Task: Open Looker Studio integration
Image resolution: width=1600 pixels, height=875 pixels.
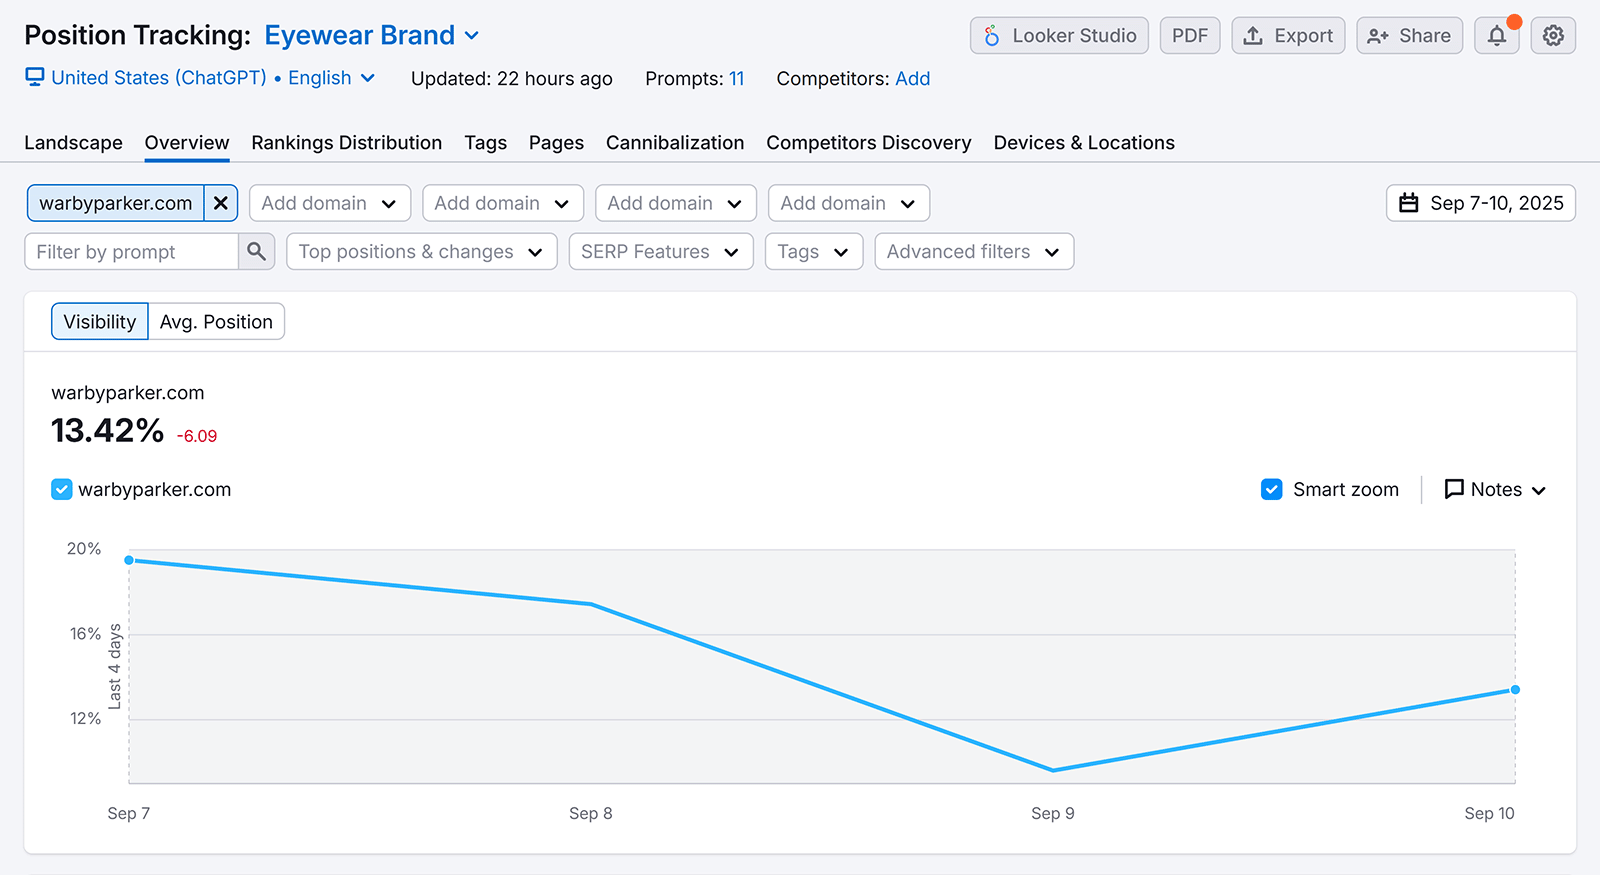Action: [x=1059, y=36]
